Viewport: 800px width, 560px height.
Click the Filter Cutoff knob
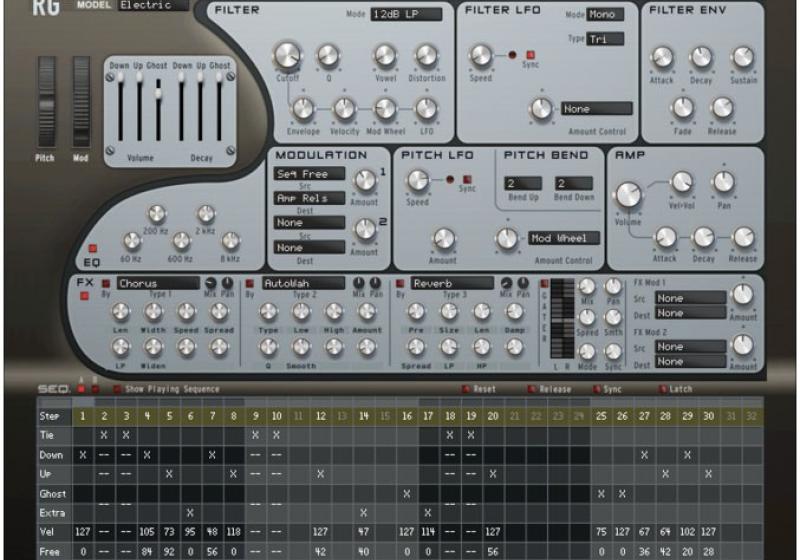click(288, 56)
